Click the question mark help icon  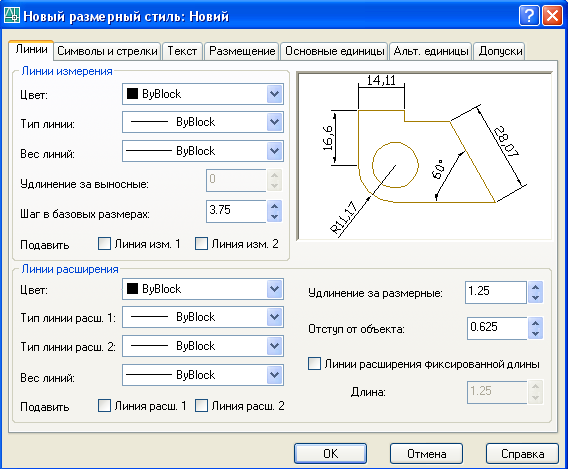pyautogui.click(x=529, y=16)
